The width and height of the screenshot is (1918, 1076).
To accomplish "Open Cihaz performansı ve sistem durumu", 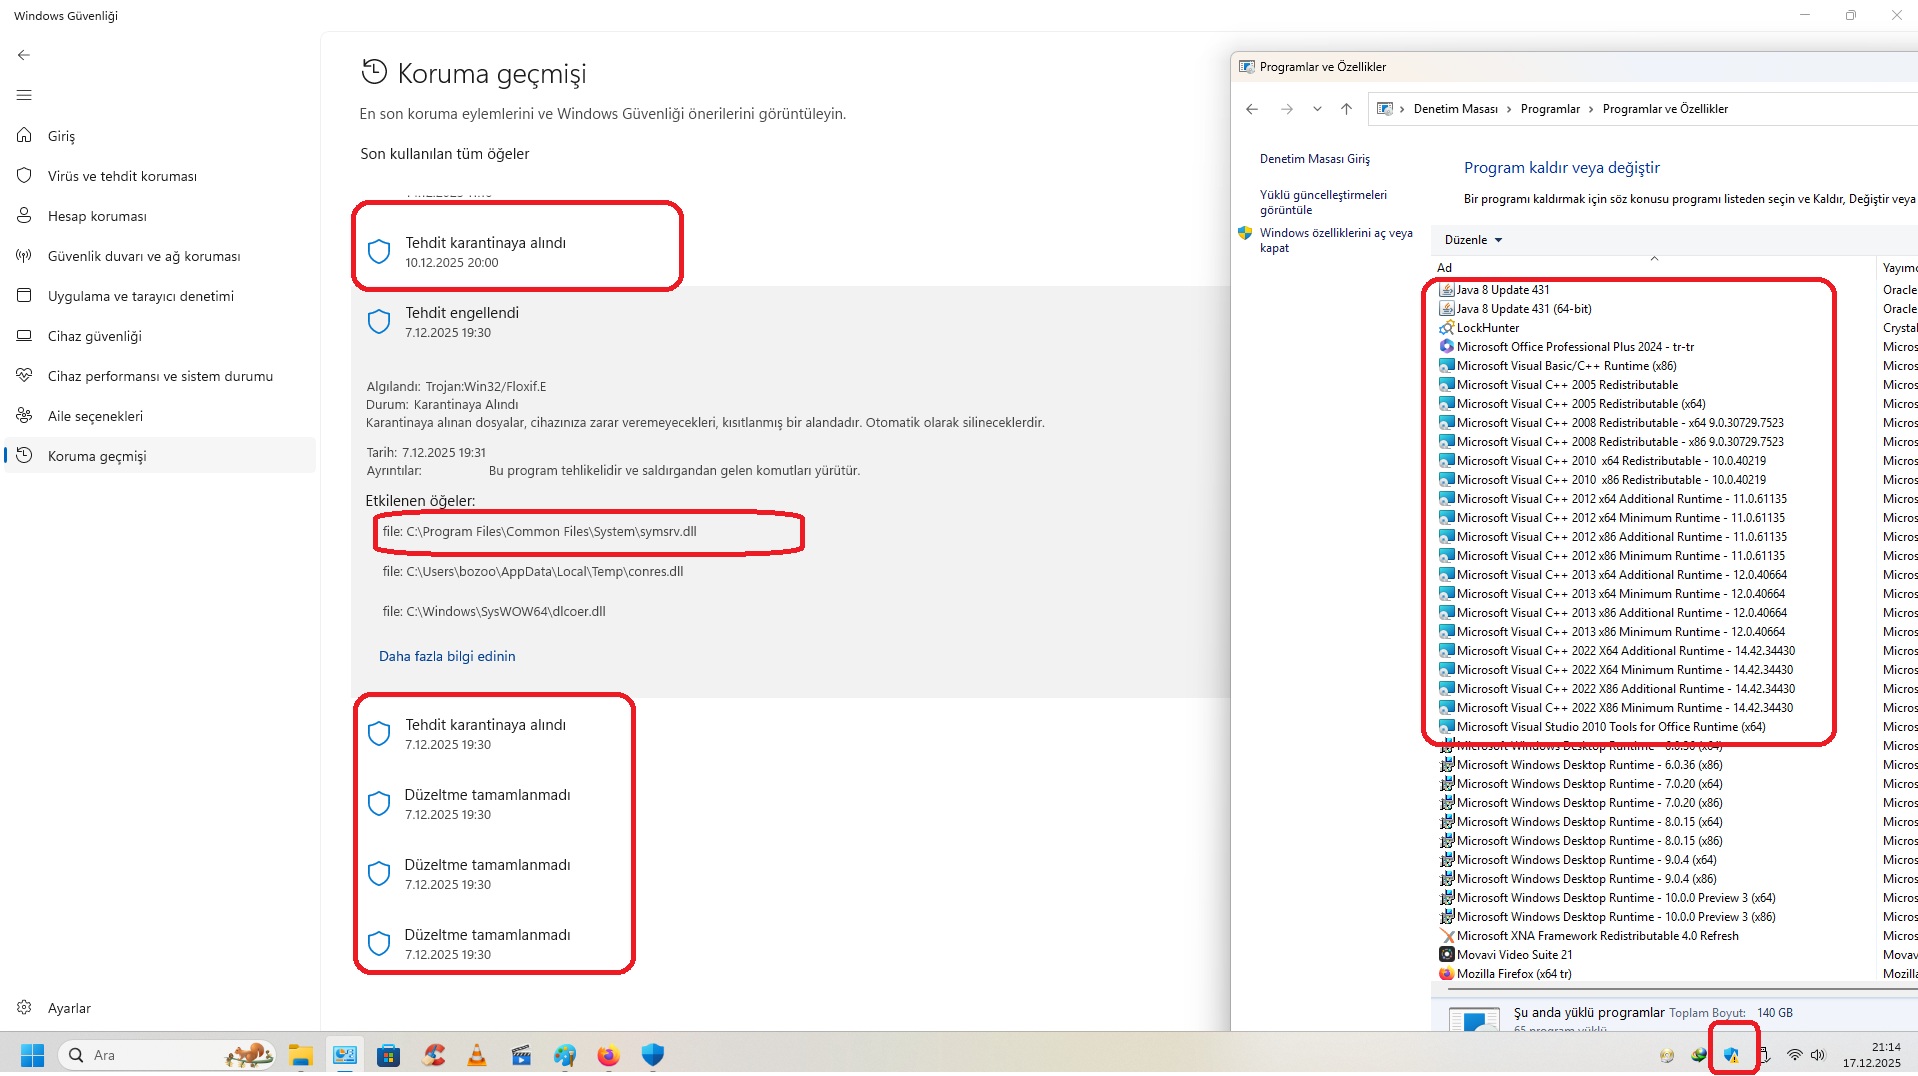I will (160, 376).
